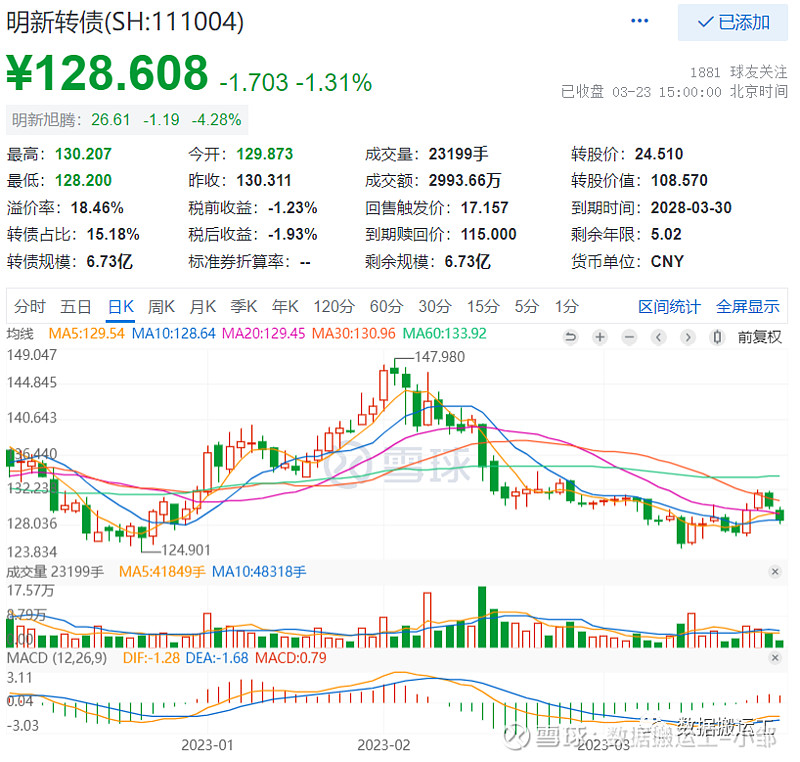Image resolution: width=800 pixels, height=762 pixels.
Task: Click the volume MA5:41849手 label
Action: click(x=162, y=572)
